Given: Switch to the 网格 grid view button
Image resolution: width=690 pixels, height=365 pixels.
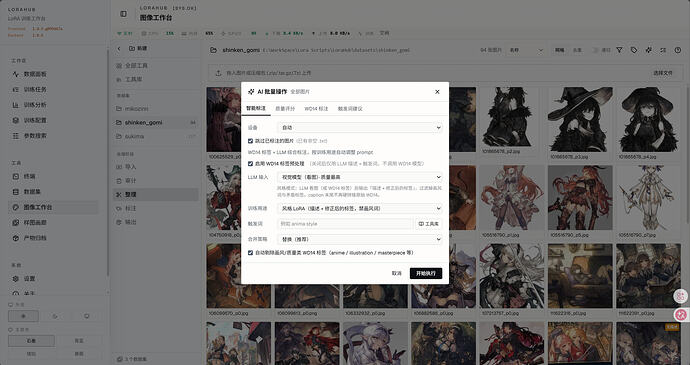Looking at the screenshot, I should tap(559, 50).
